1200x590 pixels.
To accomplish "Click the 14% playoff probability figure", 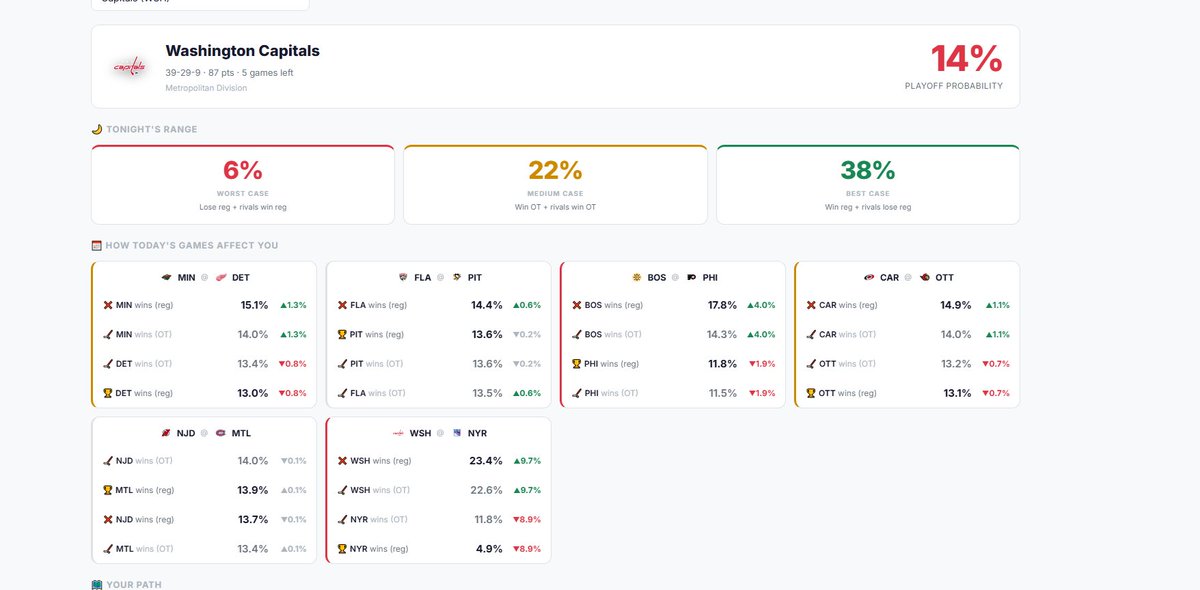I will (x=966, y=59).
